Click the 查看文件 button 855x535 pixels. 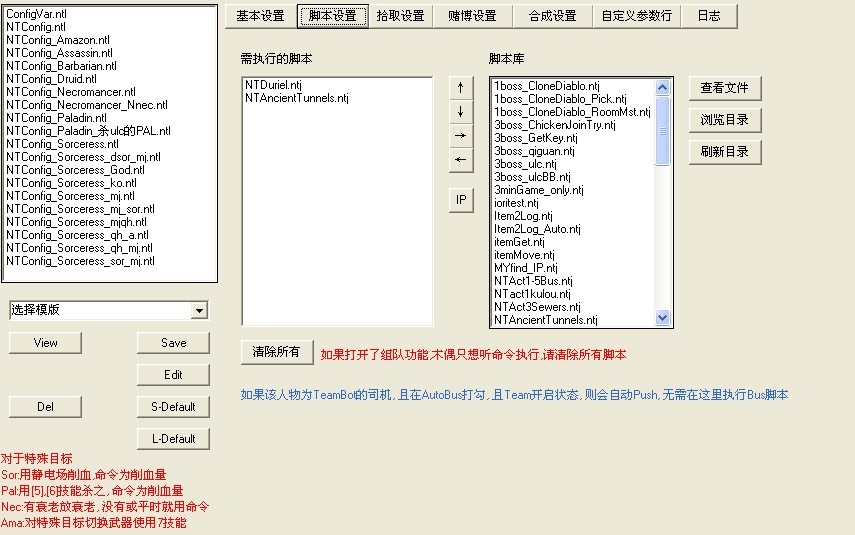tap(725, 88)
